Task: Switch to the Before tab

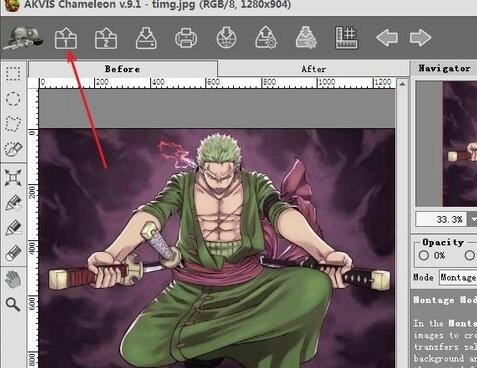Action: (x=123, y=69)
